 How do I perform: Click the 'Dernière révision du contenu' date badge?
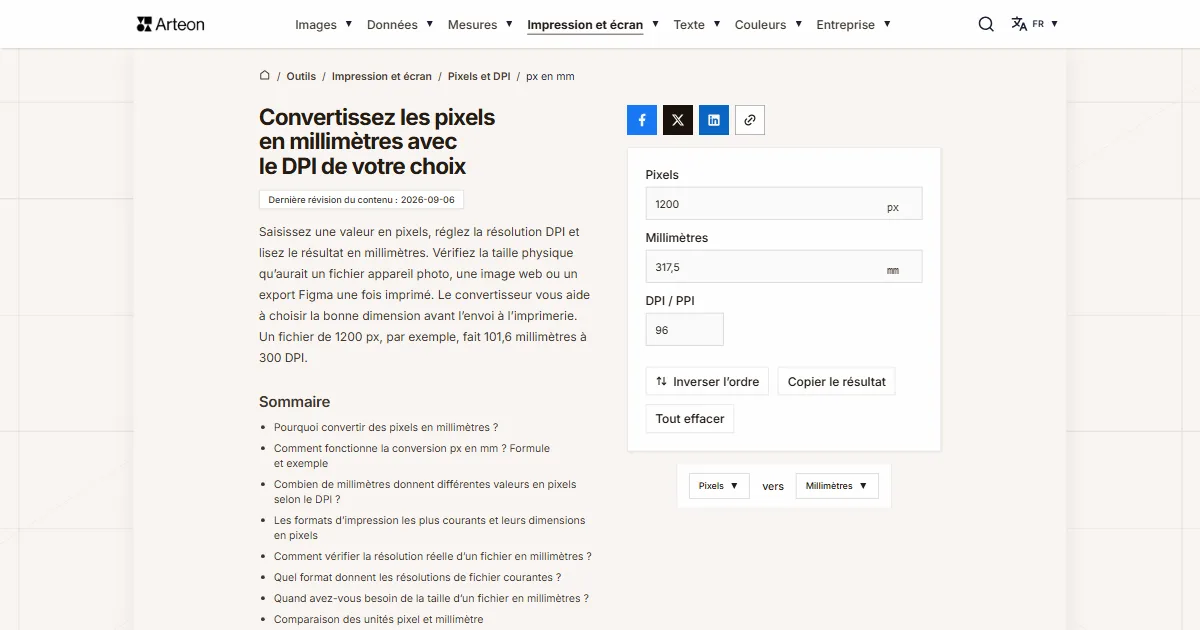tap(361, 200)
